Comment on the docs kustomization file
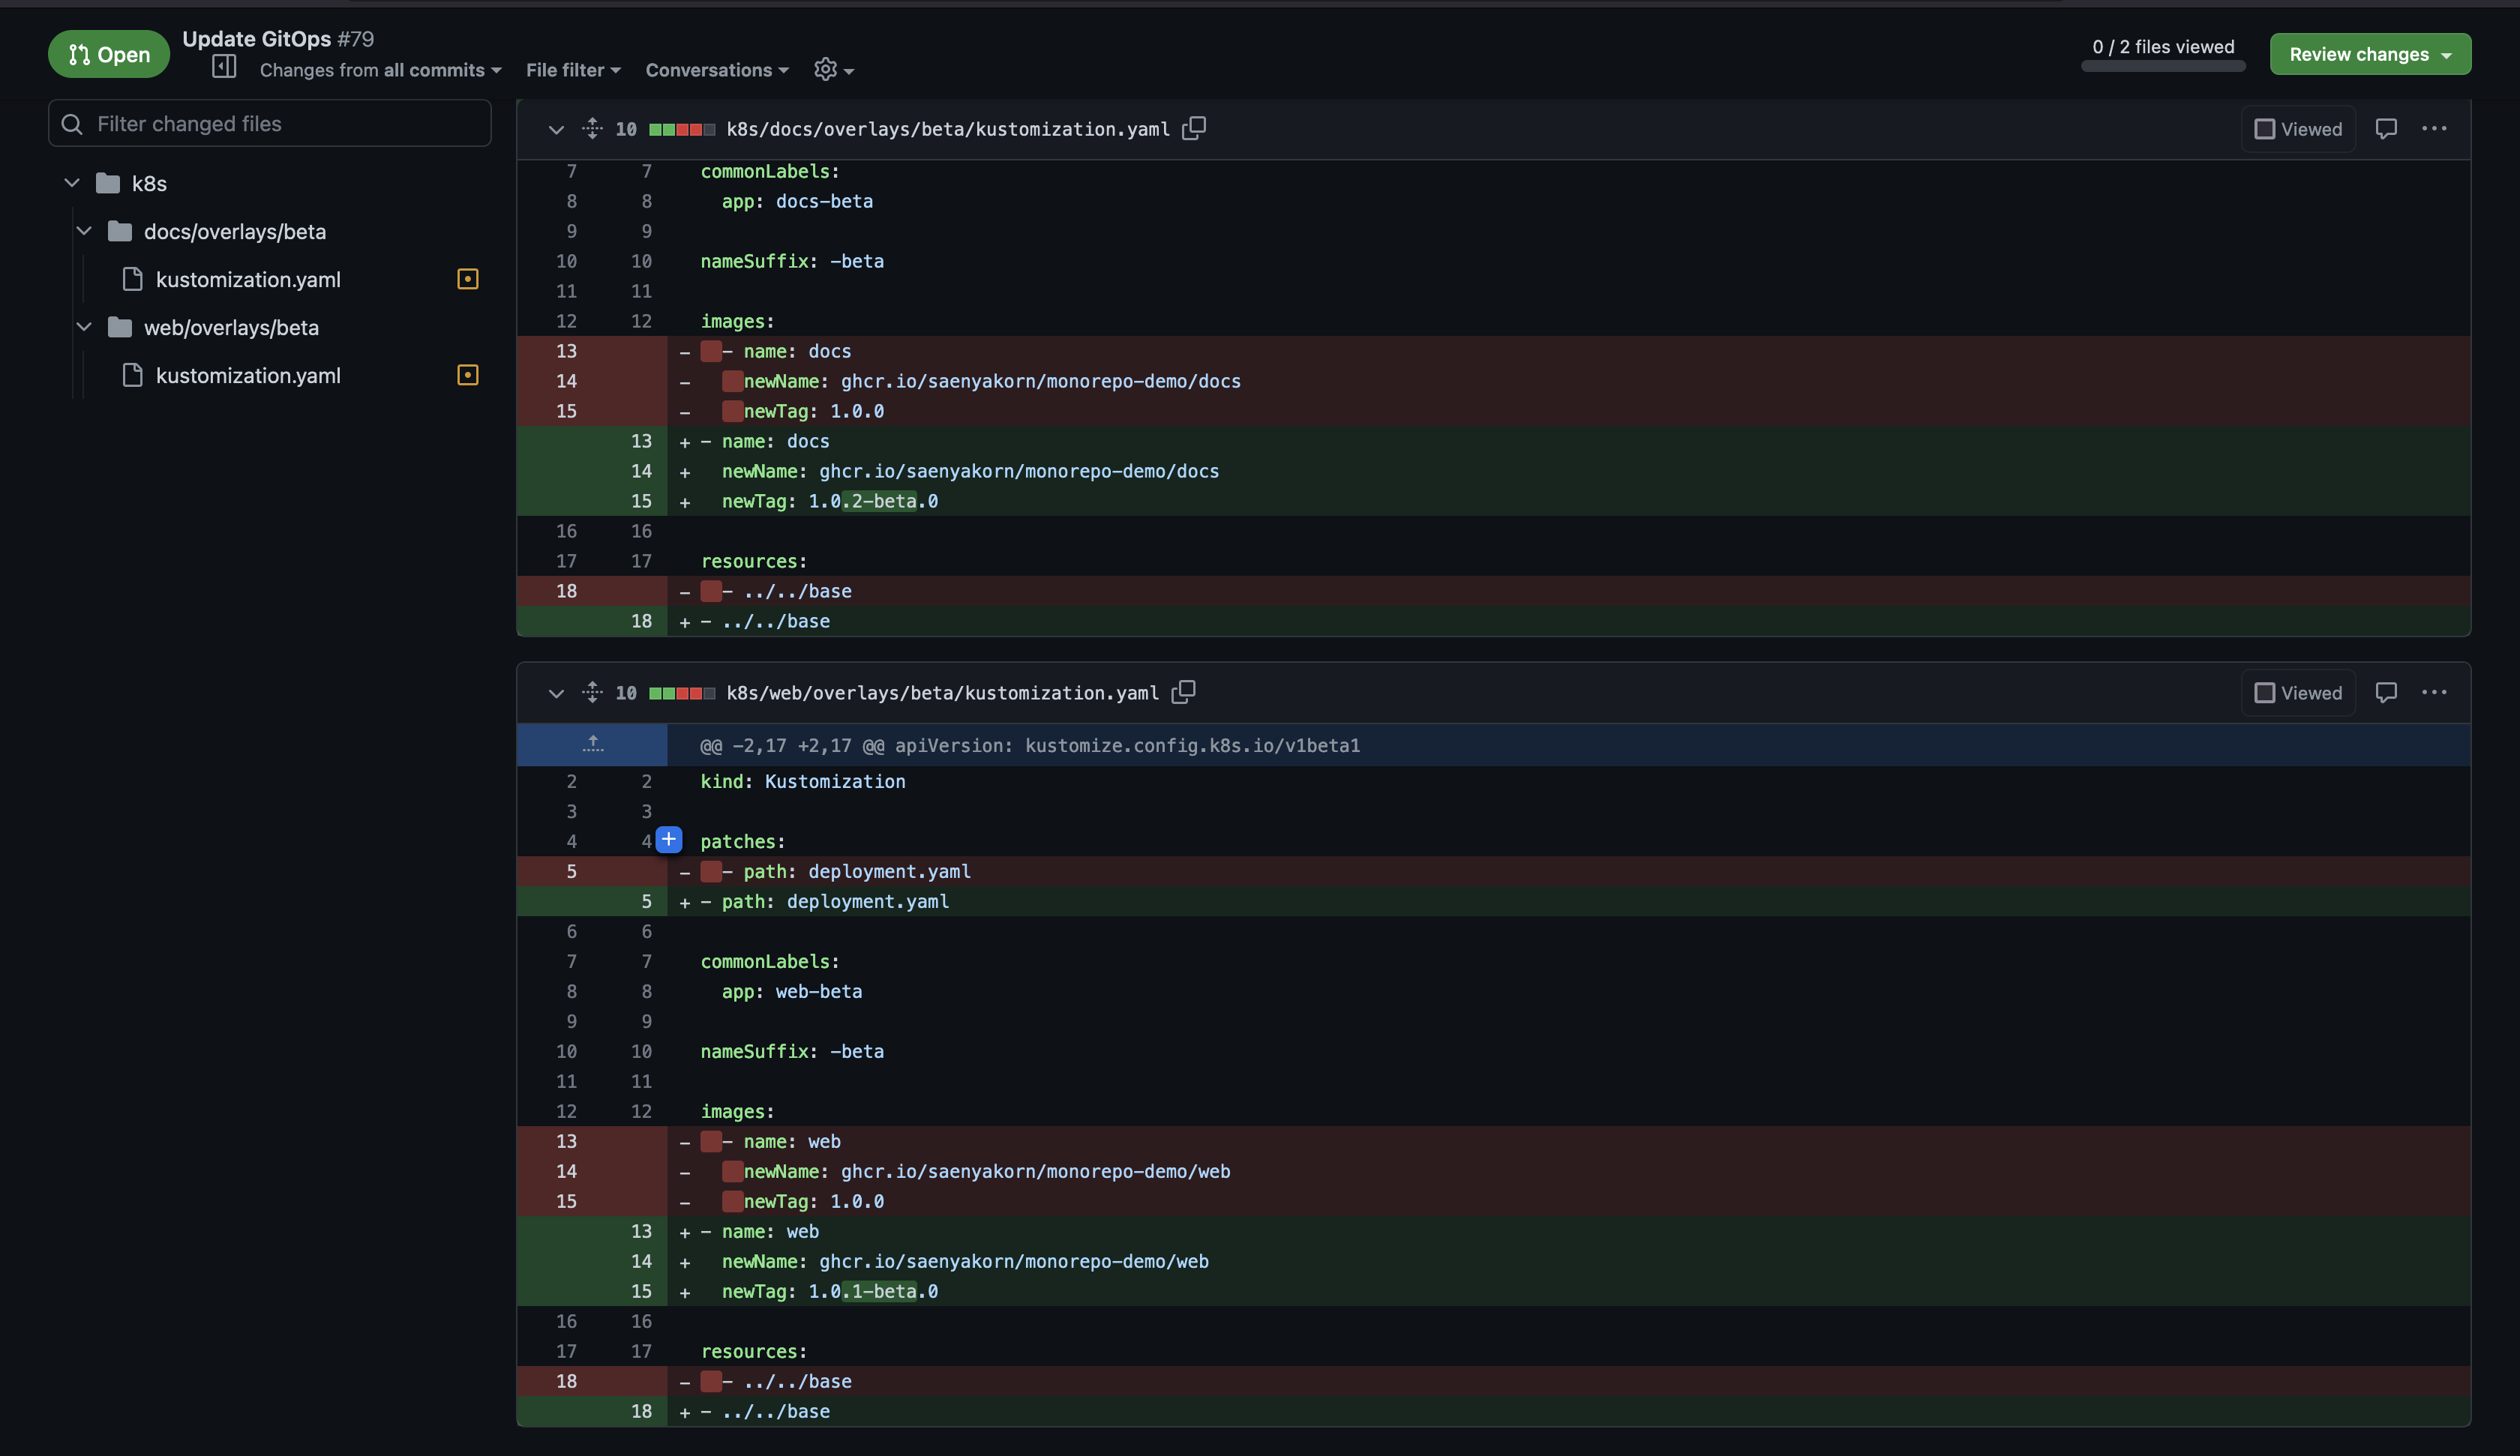 (x=2386, y=128)
